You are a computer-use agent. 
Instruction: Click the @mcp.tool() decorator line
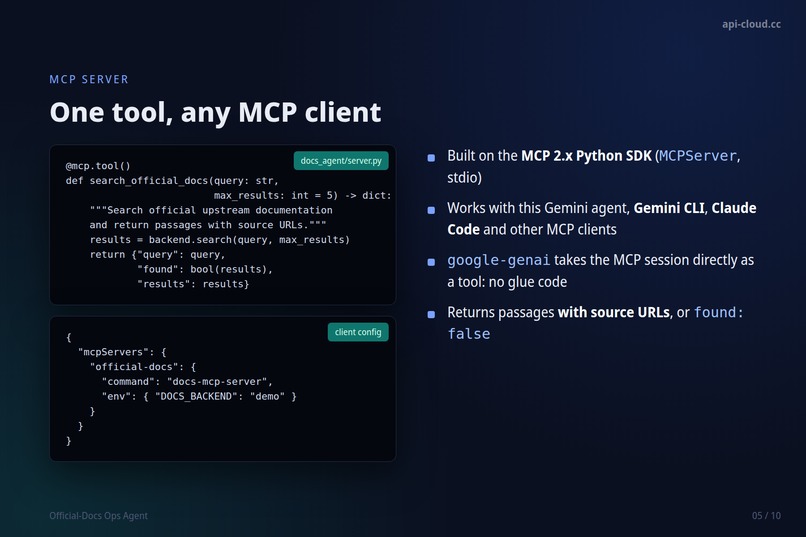98,165
